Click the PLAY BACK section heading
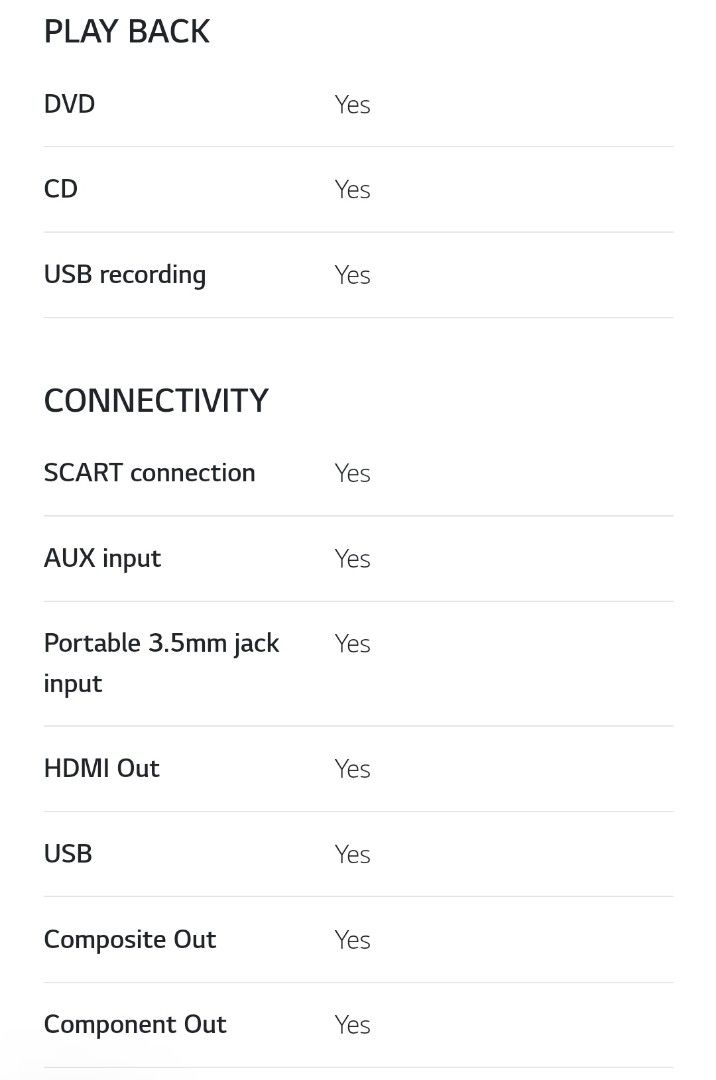The height and width of the screenshot is (1080, 716). [127, 32]
